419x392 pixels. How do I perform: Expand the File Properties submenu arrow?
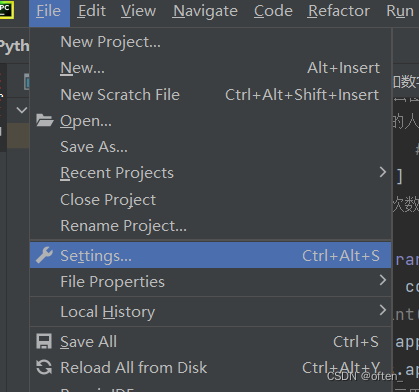click(x=383, y=280)
